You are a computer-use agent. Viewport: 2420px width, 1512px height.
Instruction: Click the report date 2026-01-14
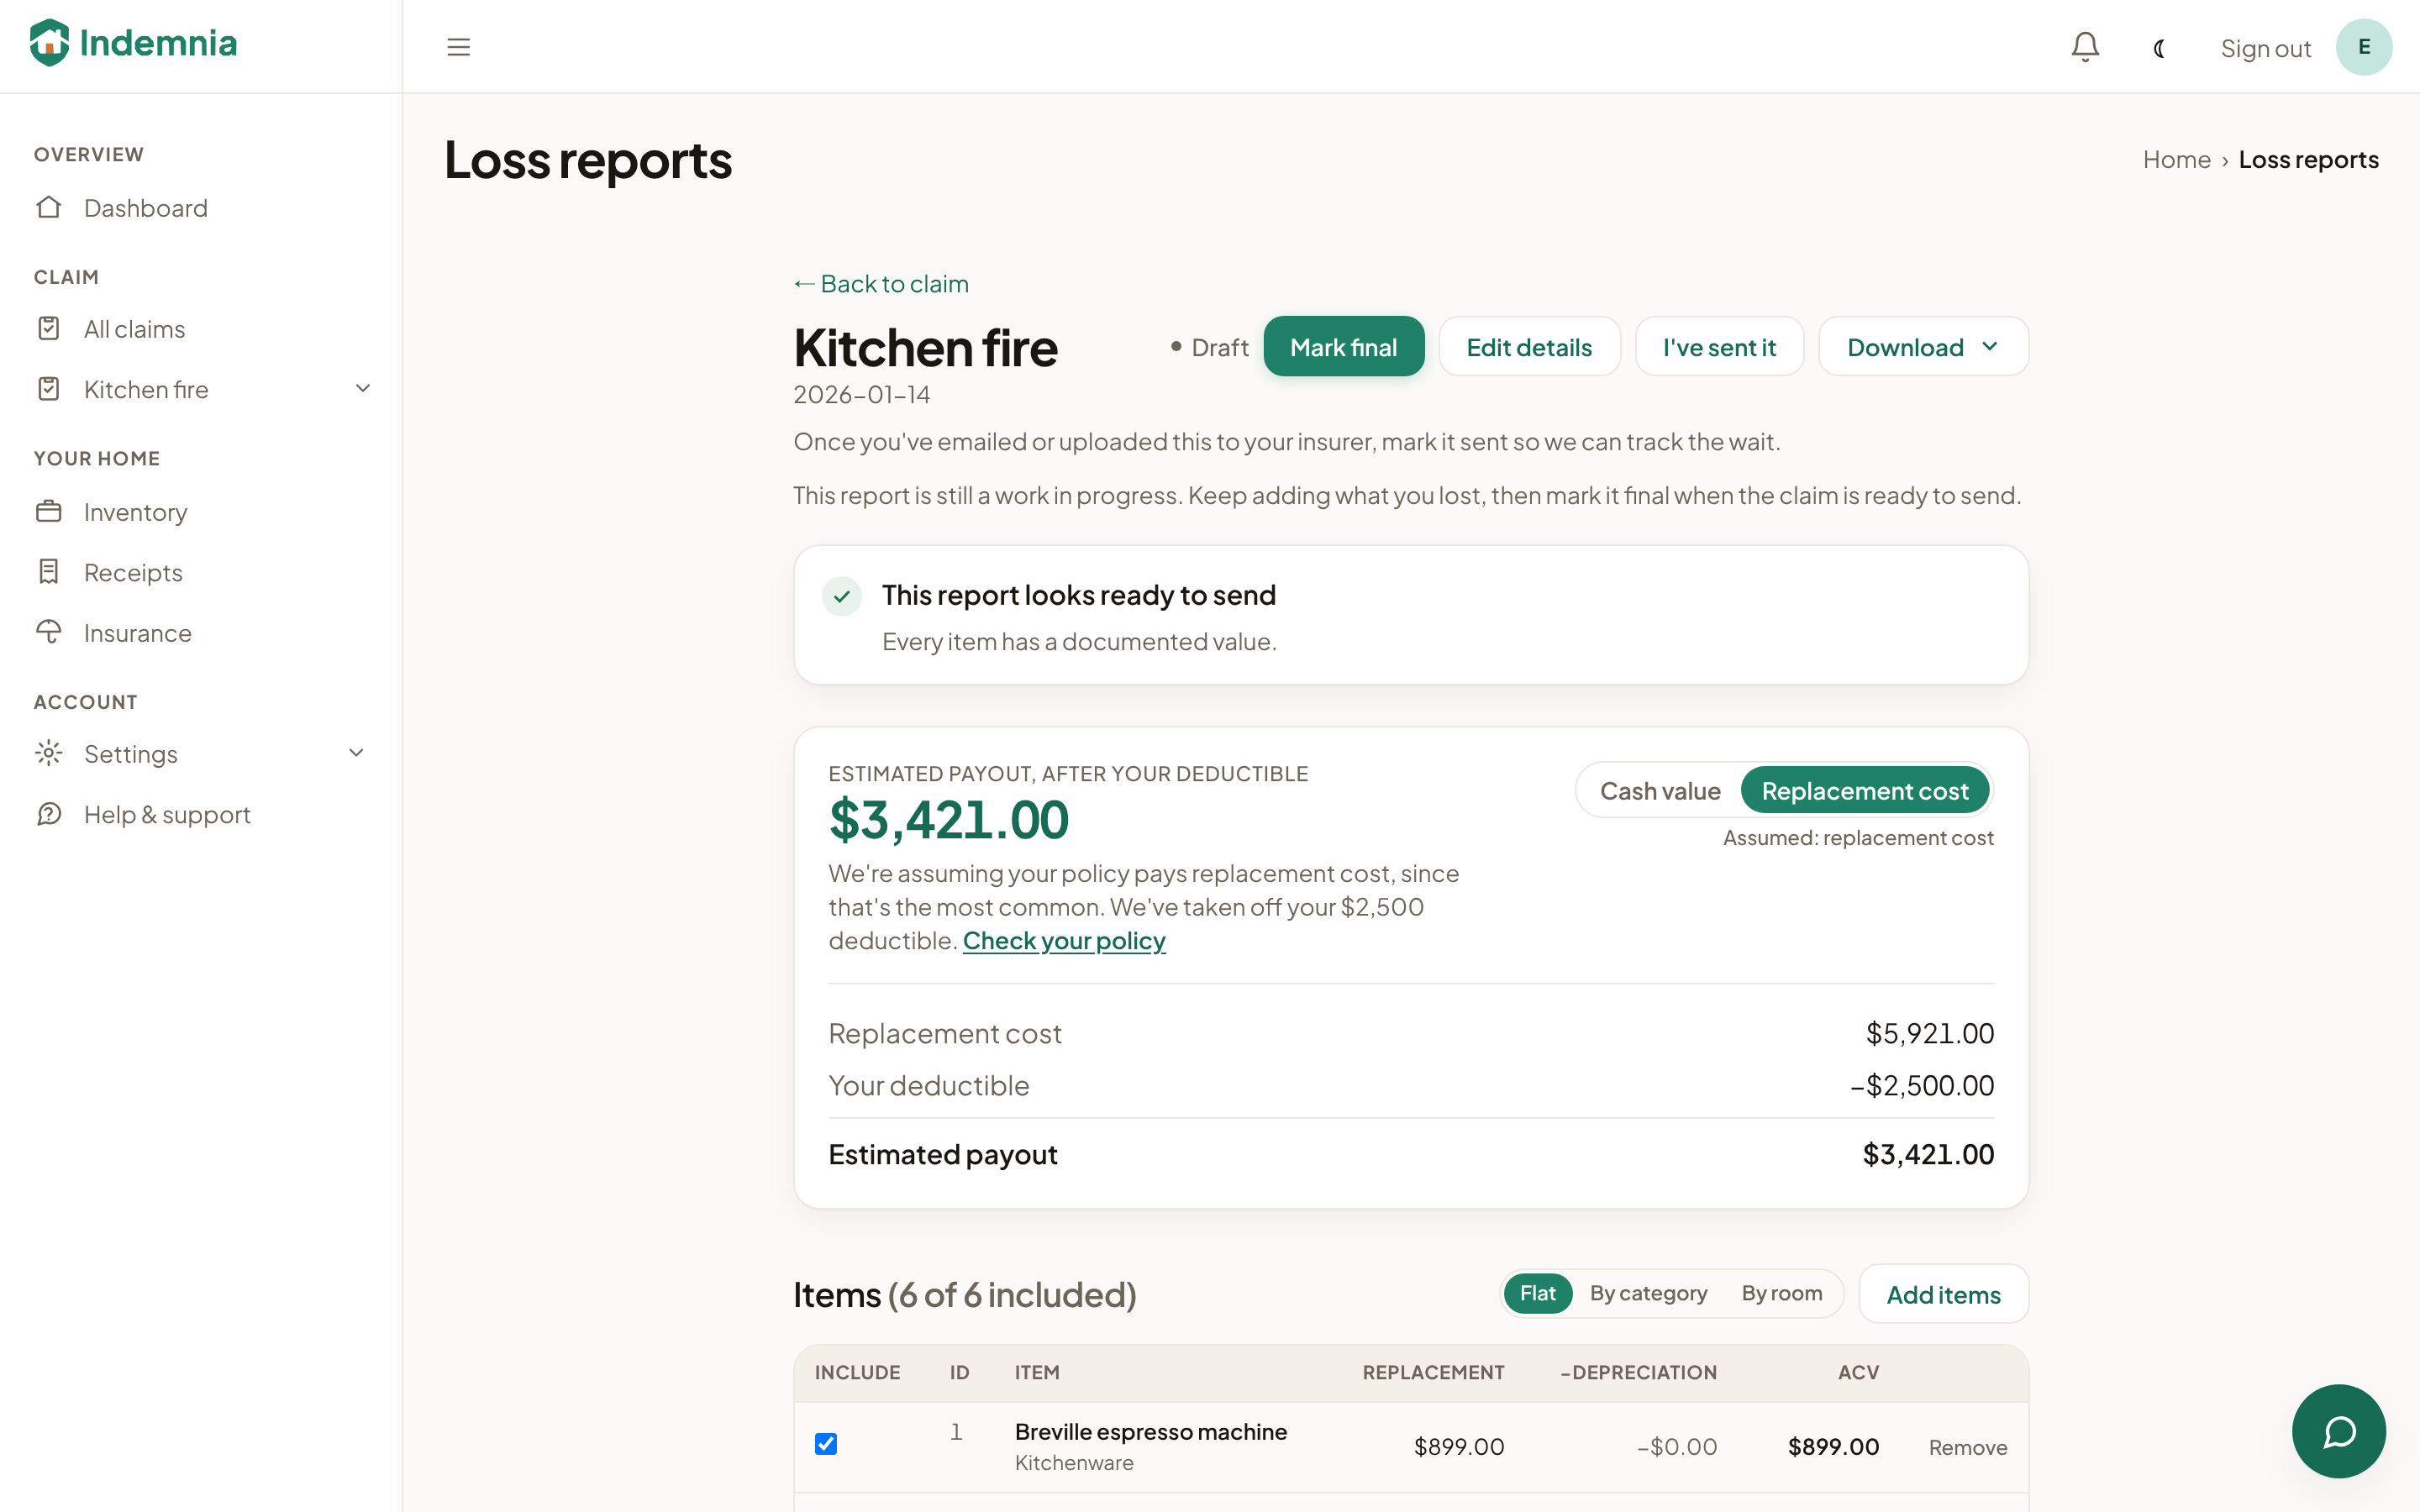coord(861,395)
